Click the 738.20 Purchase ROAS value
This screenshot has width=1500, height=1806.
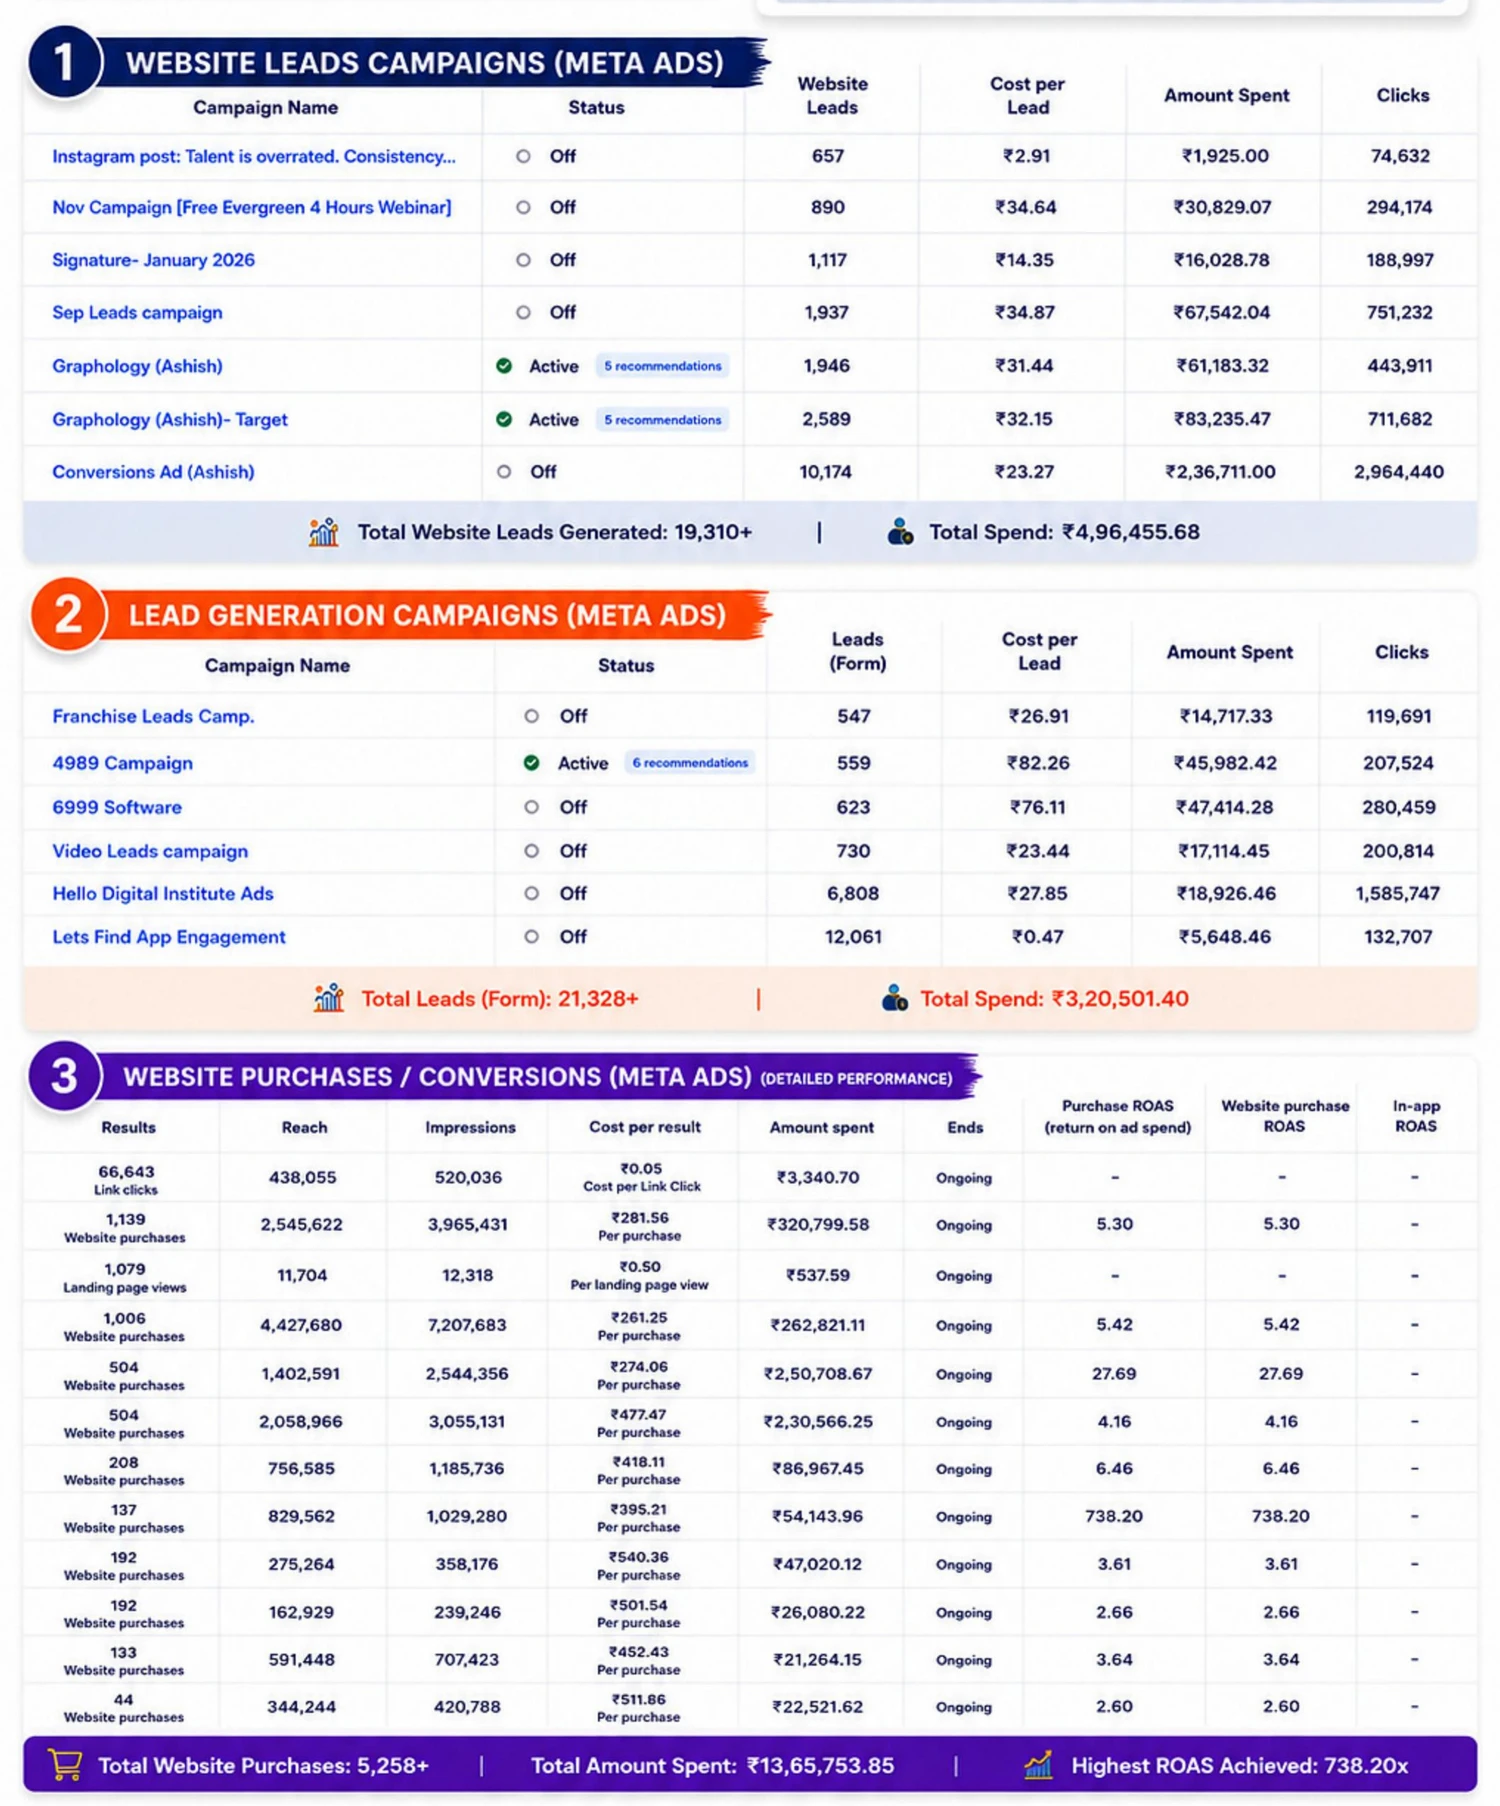click(x=1114, y=1516)
